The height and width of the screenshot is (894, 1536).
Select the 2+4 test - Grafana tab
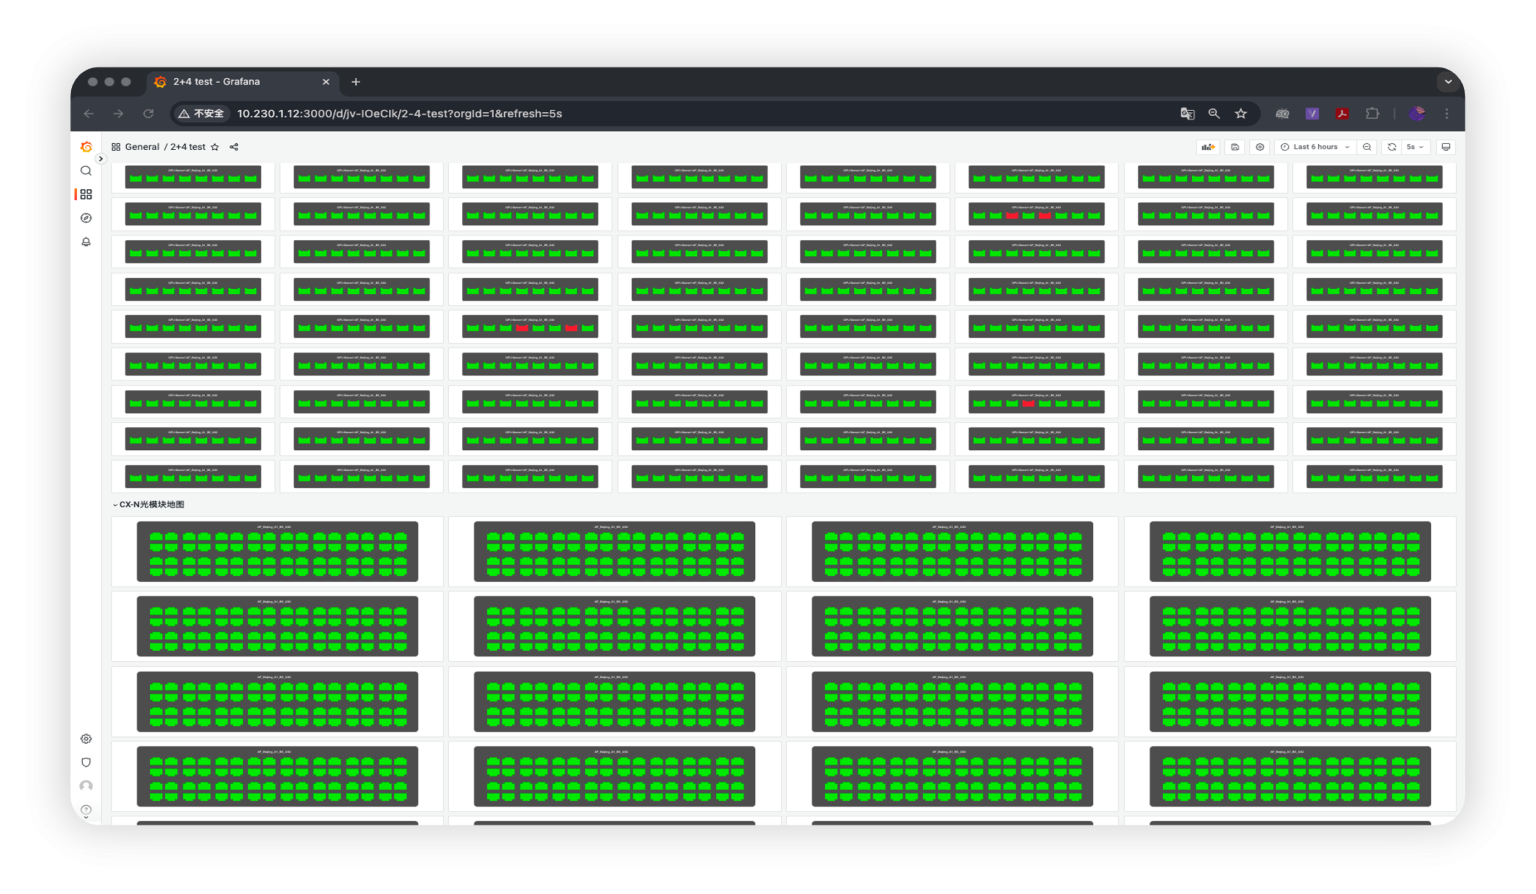click(x=230, y=82)
